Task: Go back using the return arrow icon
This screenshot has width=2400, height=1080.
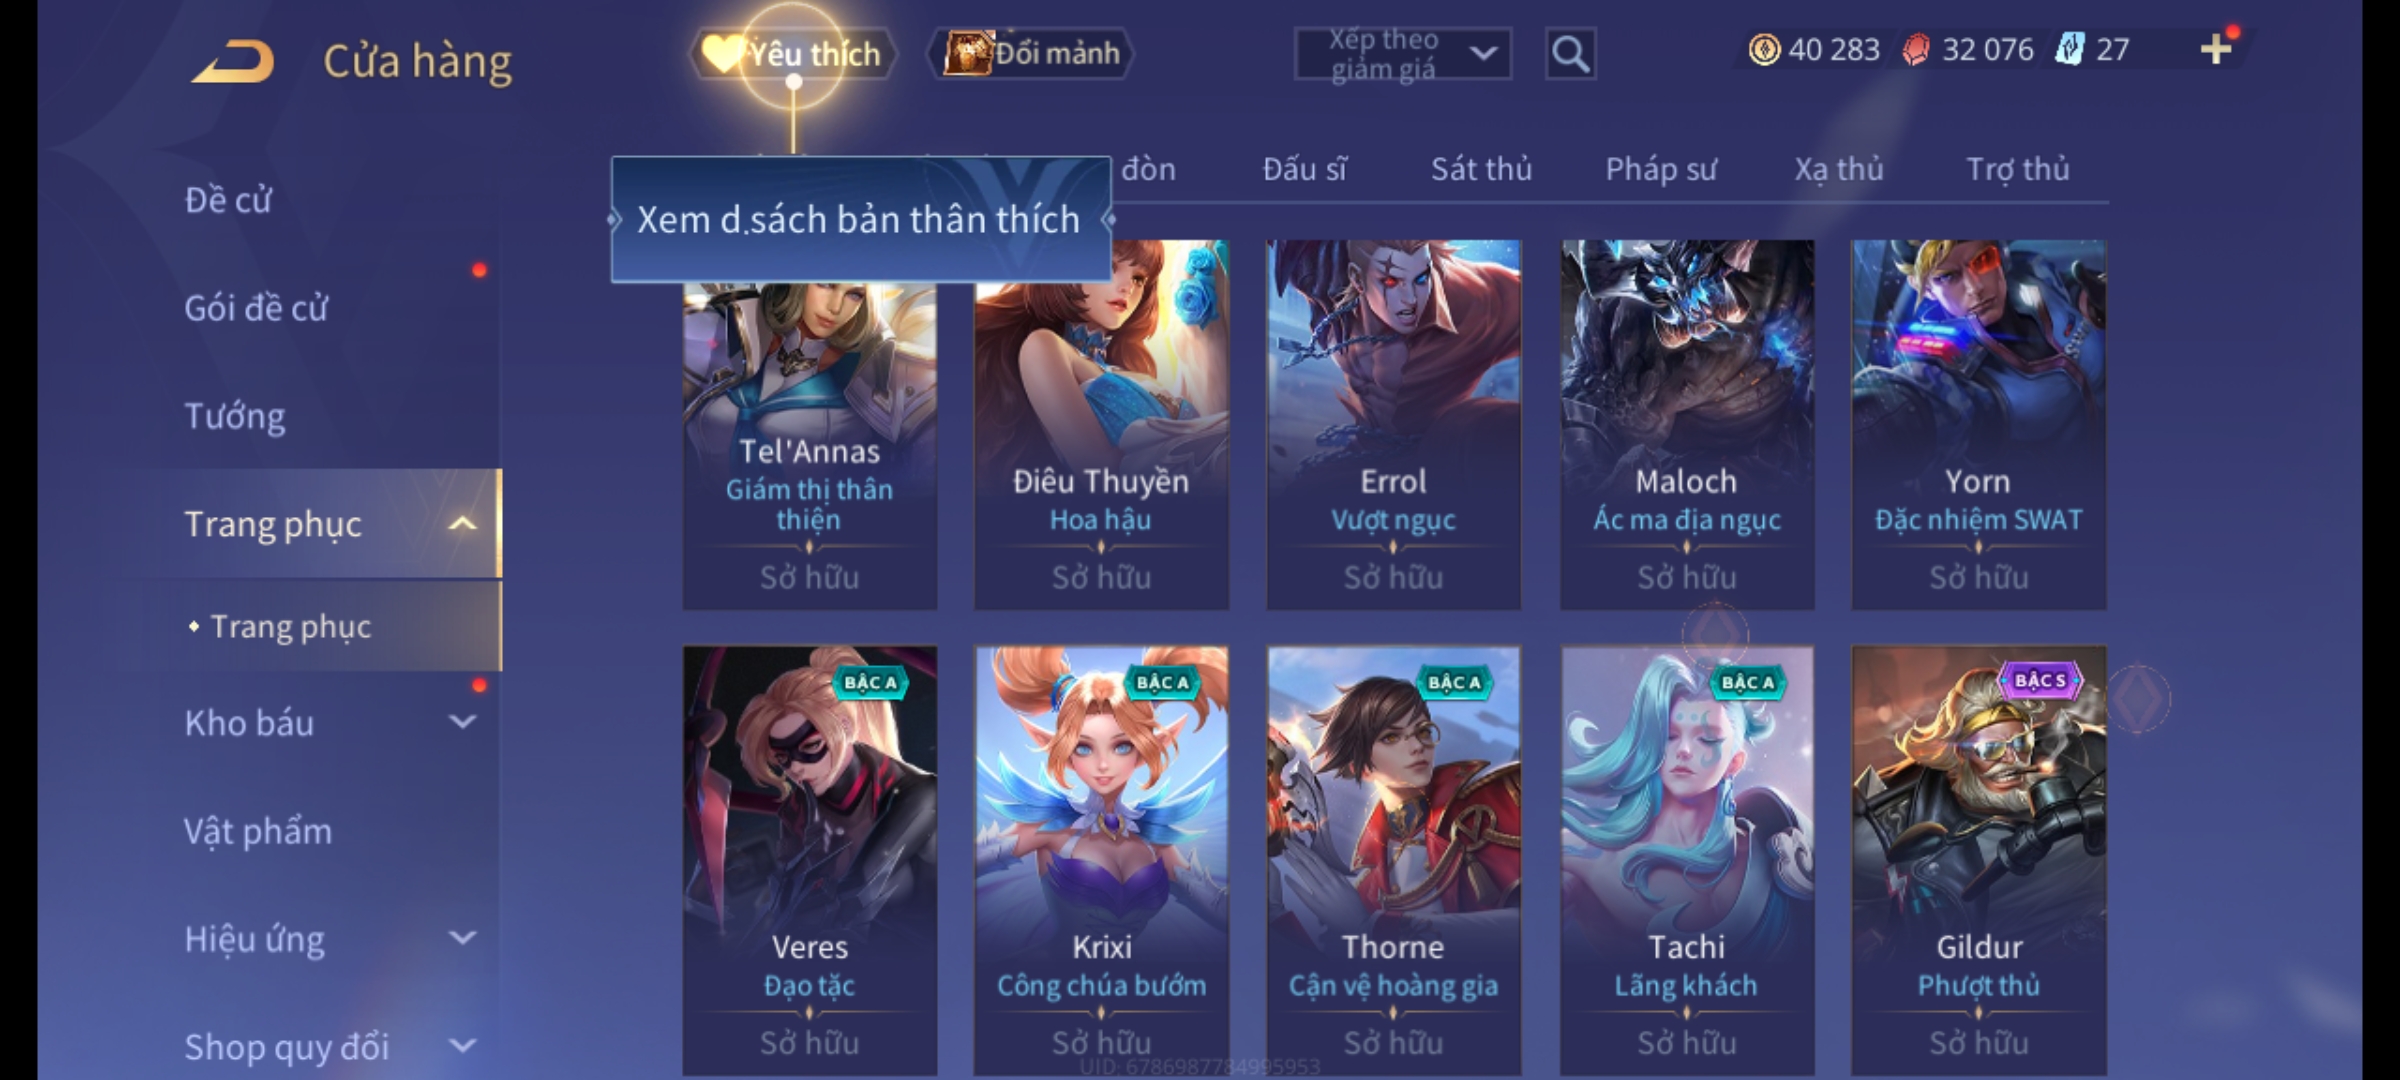Action: click(235, 61)
